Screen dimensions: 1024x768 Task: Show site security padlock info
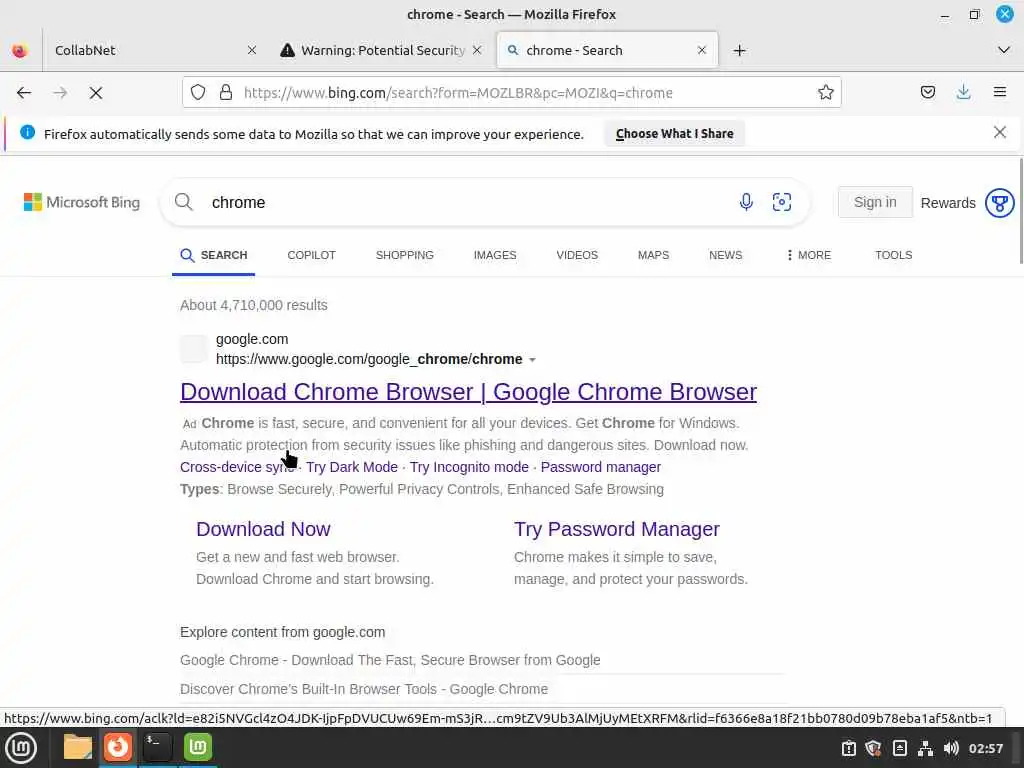point(226,93)
